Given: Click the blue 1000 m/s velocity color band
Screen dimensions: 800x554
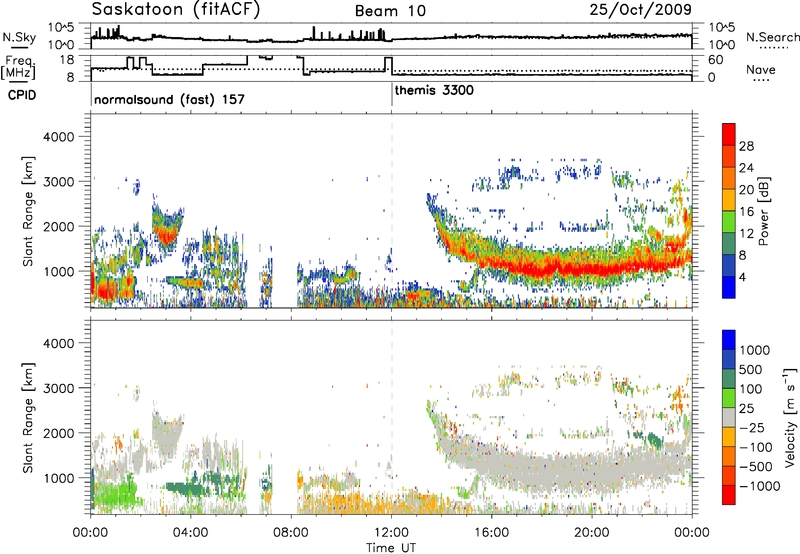Looking at the screenshot, I should tap(729, 340).
